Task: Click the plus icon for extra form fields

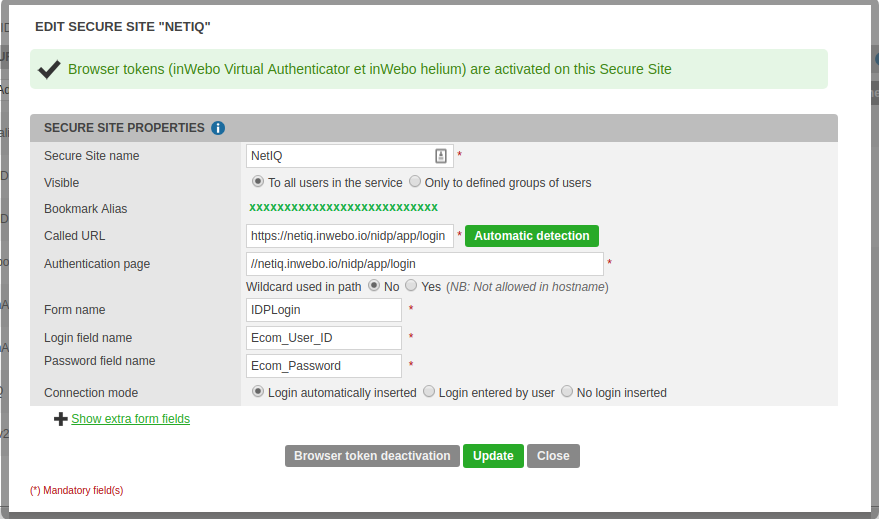Action: [61, 419]
